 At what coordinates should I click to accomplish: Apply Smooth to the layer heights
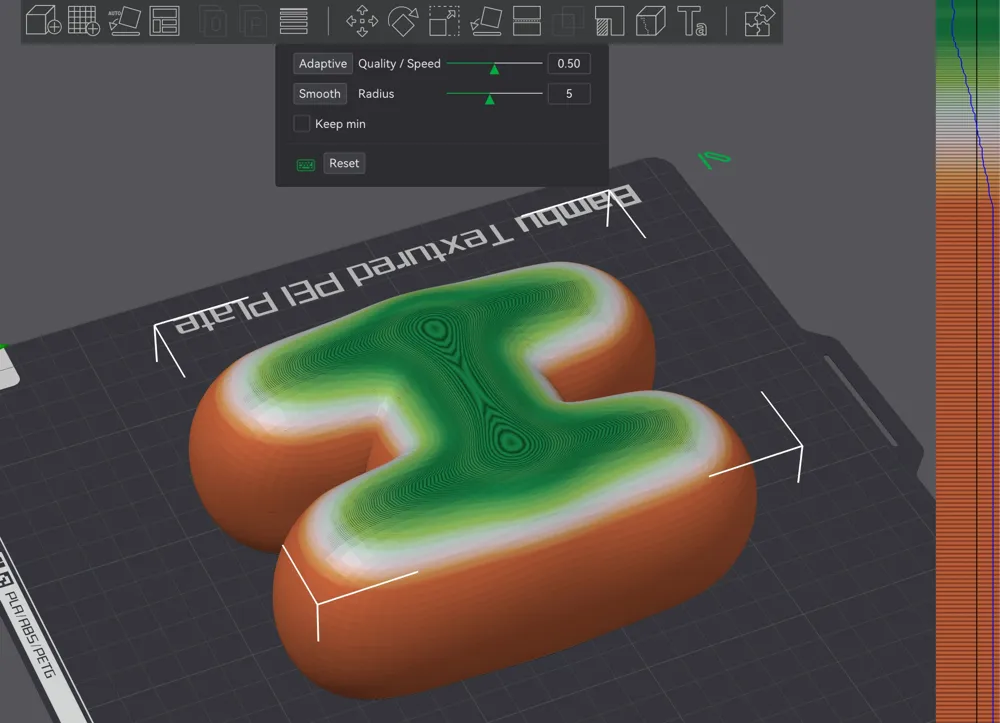[x=319, y=93]
